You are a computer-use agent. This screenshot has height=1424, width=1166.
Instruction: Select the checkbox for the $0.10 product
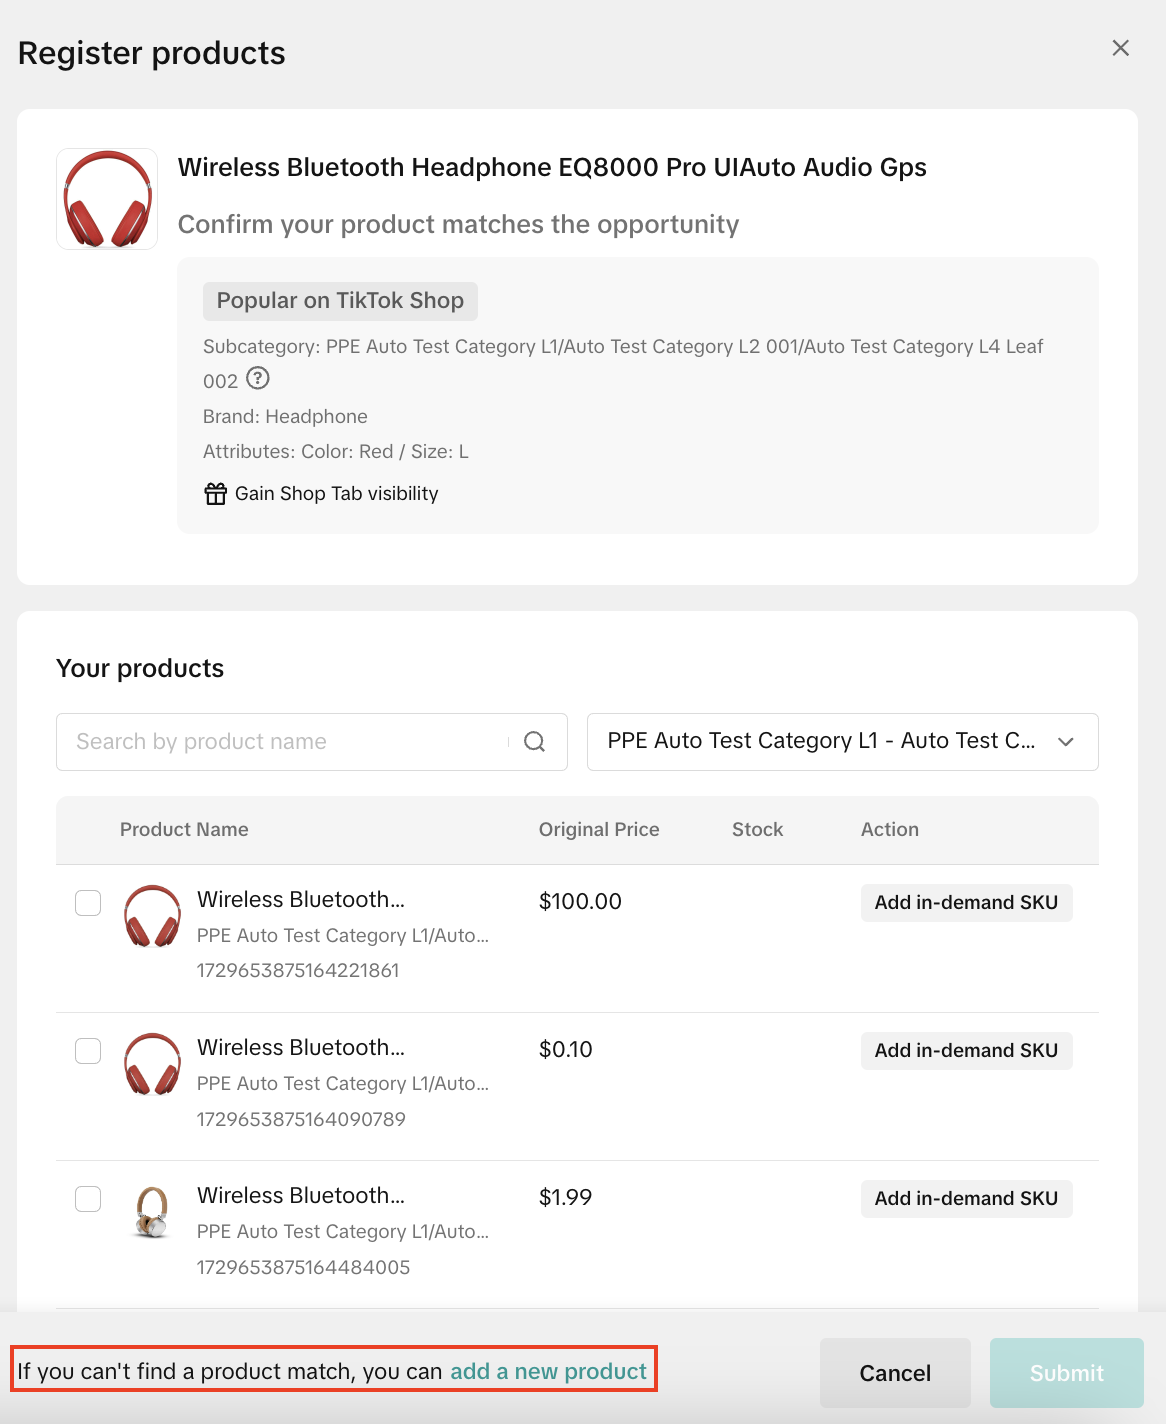point(88,1051)
